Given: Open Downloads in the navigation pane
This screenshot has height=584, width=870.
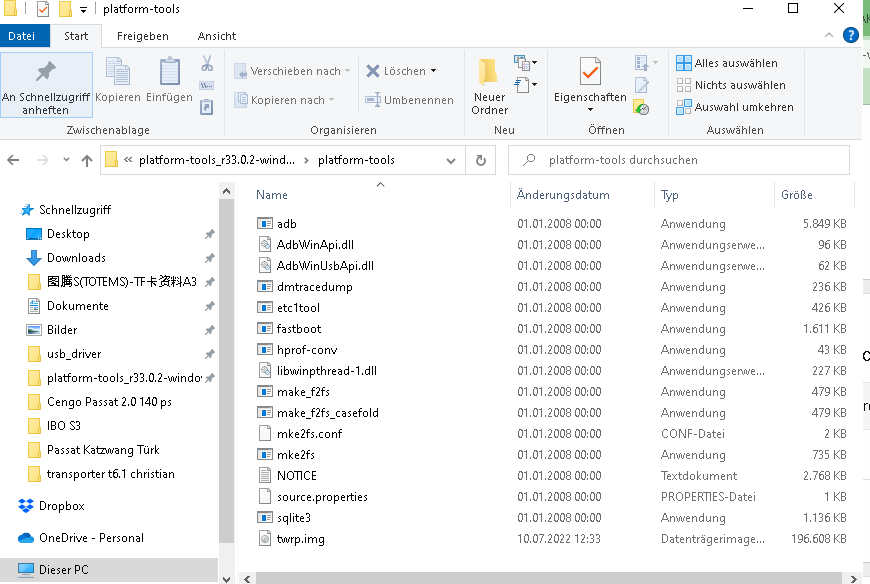Looking at the screenshot, I should click(x=66, y=258).
